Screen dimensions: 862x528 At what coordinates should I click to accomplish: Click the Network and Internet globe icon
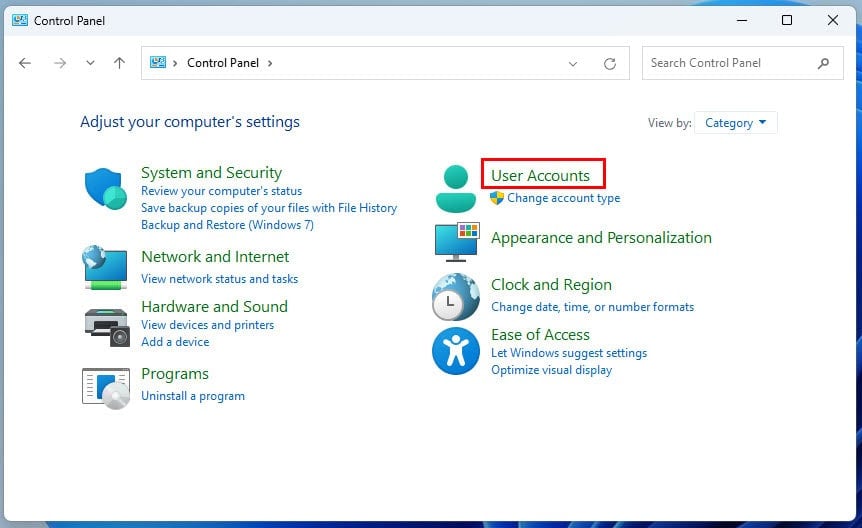105,267
